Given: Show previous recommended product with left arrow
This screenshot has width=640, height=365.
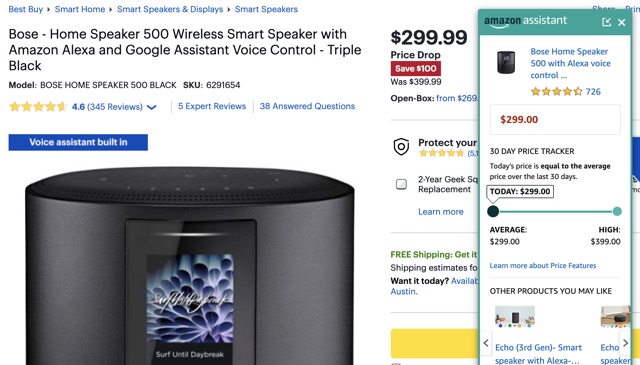Looking at the screenshot, I should (x=486, y=343).
